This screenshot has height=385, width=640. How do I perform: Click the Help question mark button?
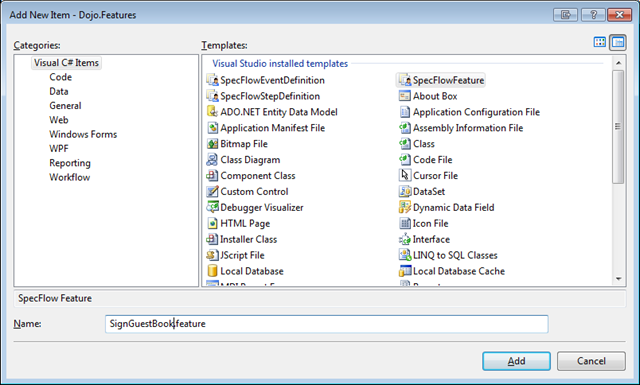click(x=593, y=15)
